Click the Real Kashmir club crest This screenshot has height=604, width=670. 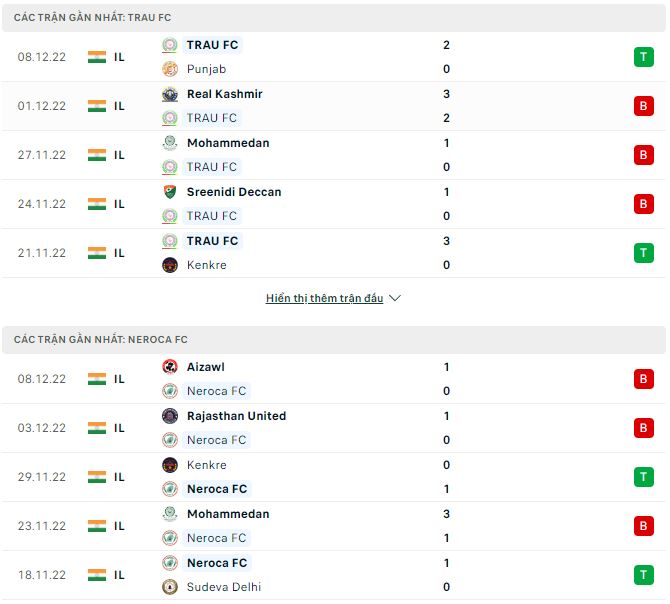coord(170,94)
